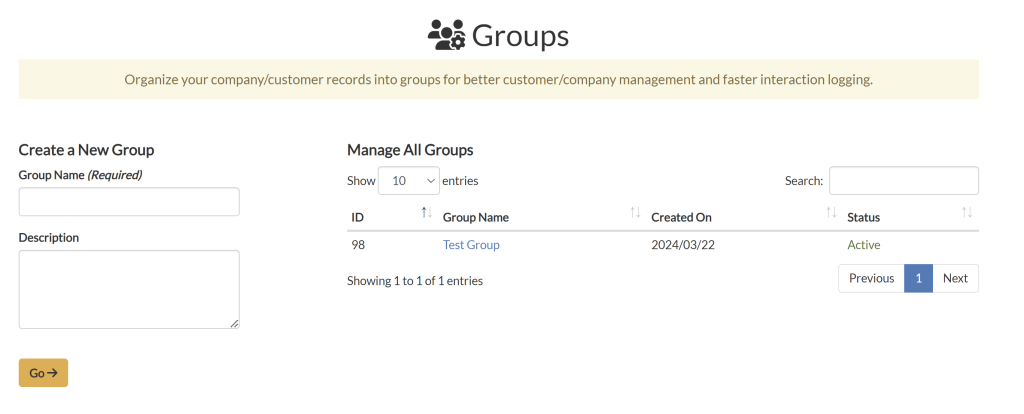This screenshot has width=1024, height=414.
Task: Click the Groups people icon in heading
Action: 446,36
